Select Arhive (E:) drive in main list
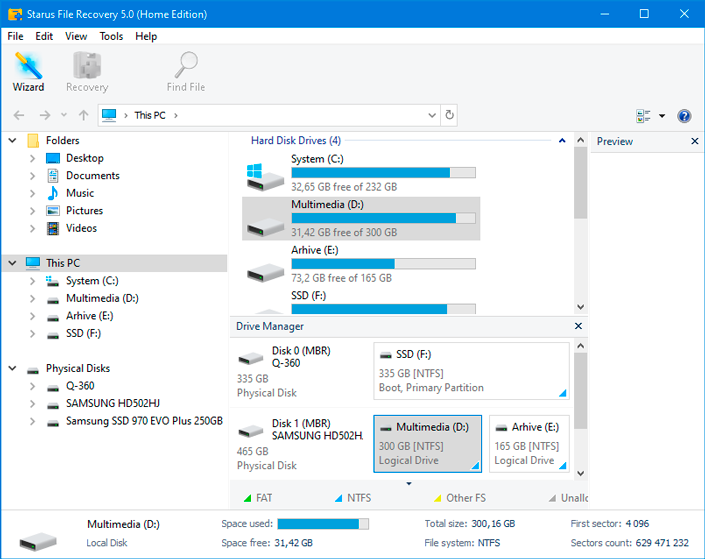 [x=361, y=264]
